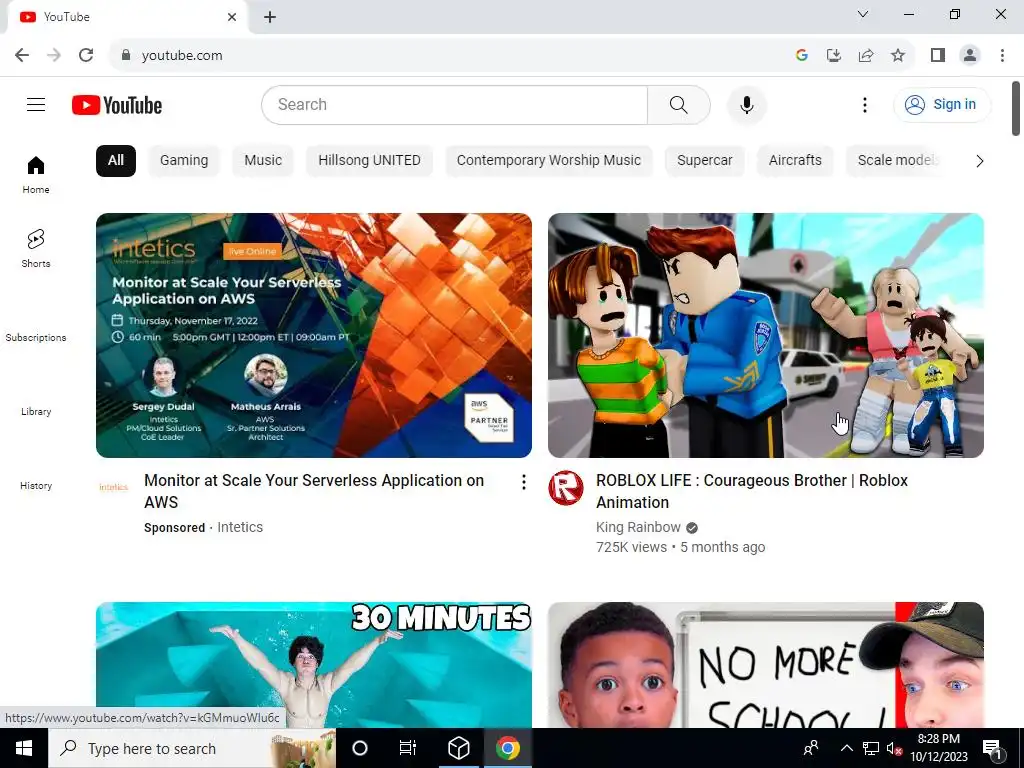Open the clock showing 8:28 PM
Viewport: 1024px width, 768px height.
click(x=938, y=748)
